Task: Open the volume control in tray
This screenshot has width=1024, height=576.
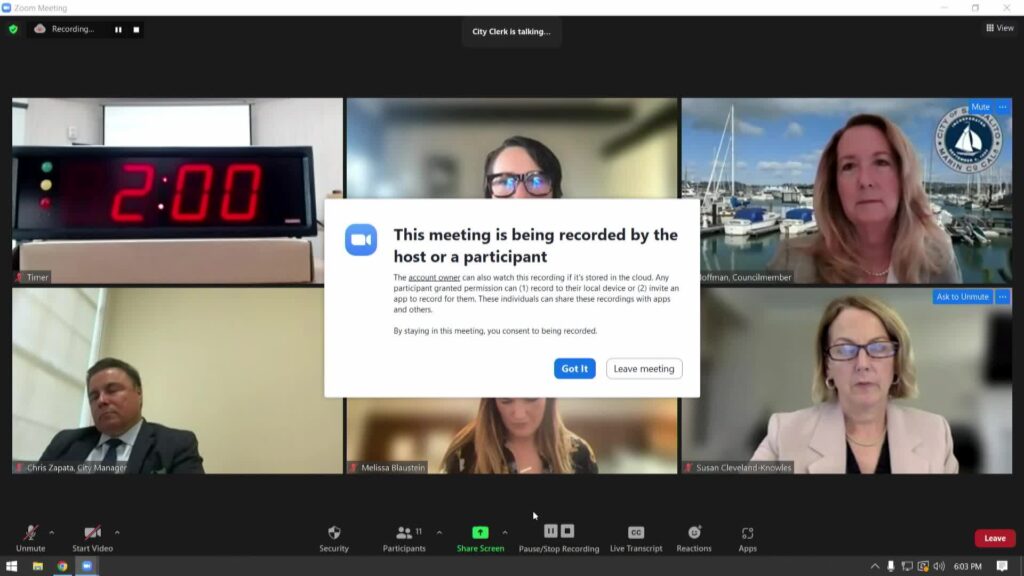Action: [939, 566]
